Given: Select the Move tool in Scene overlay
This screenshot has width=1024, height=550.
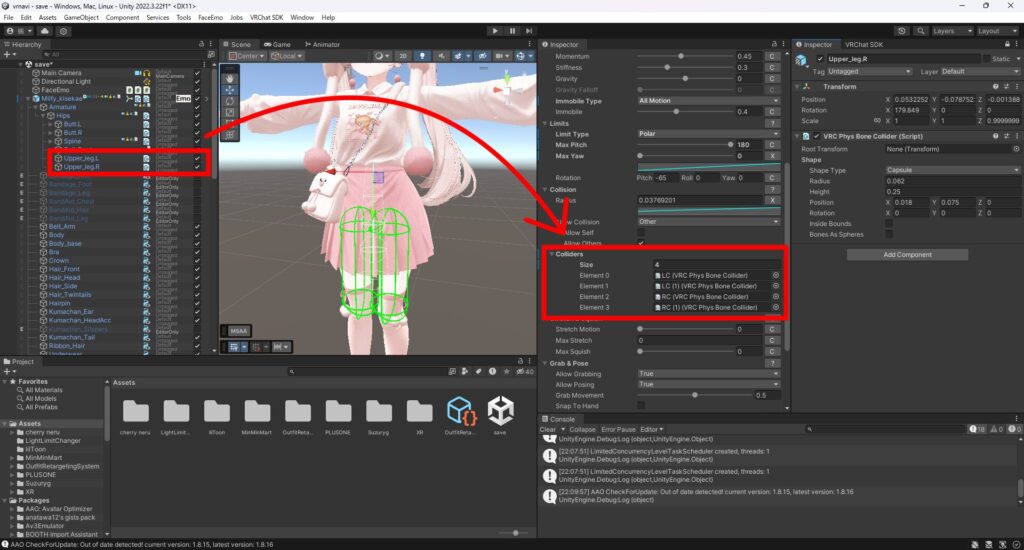Looking at the screenshot, I should [229, 88].
